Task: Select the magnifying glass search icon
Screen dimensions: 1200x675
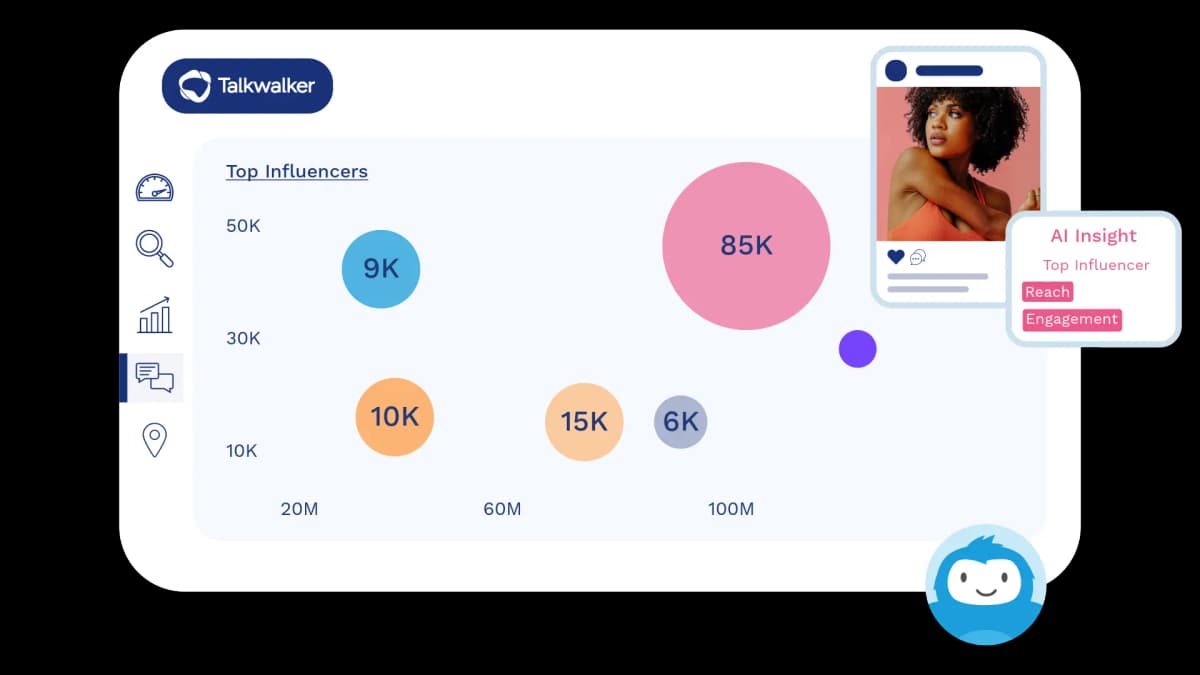Action: pyautogui.click(x=154, y=248)
